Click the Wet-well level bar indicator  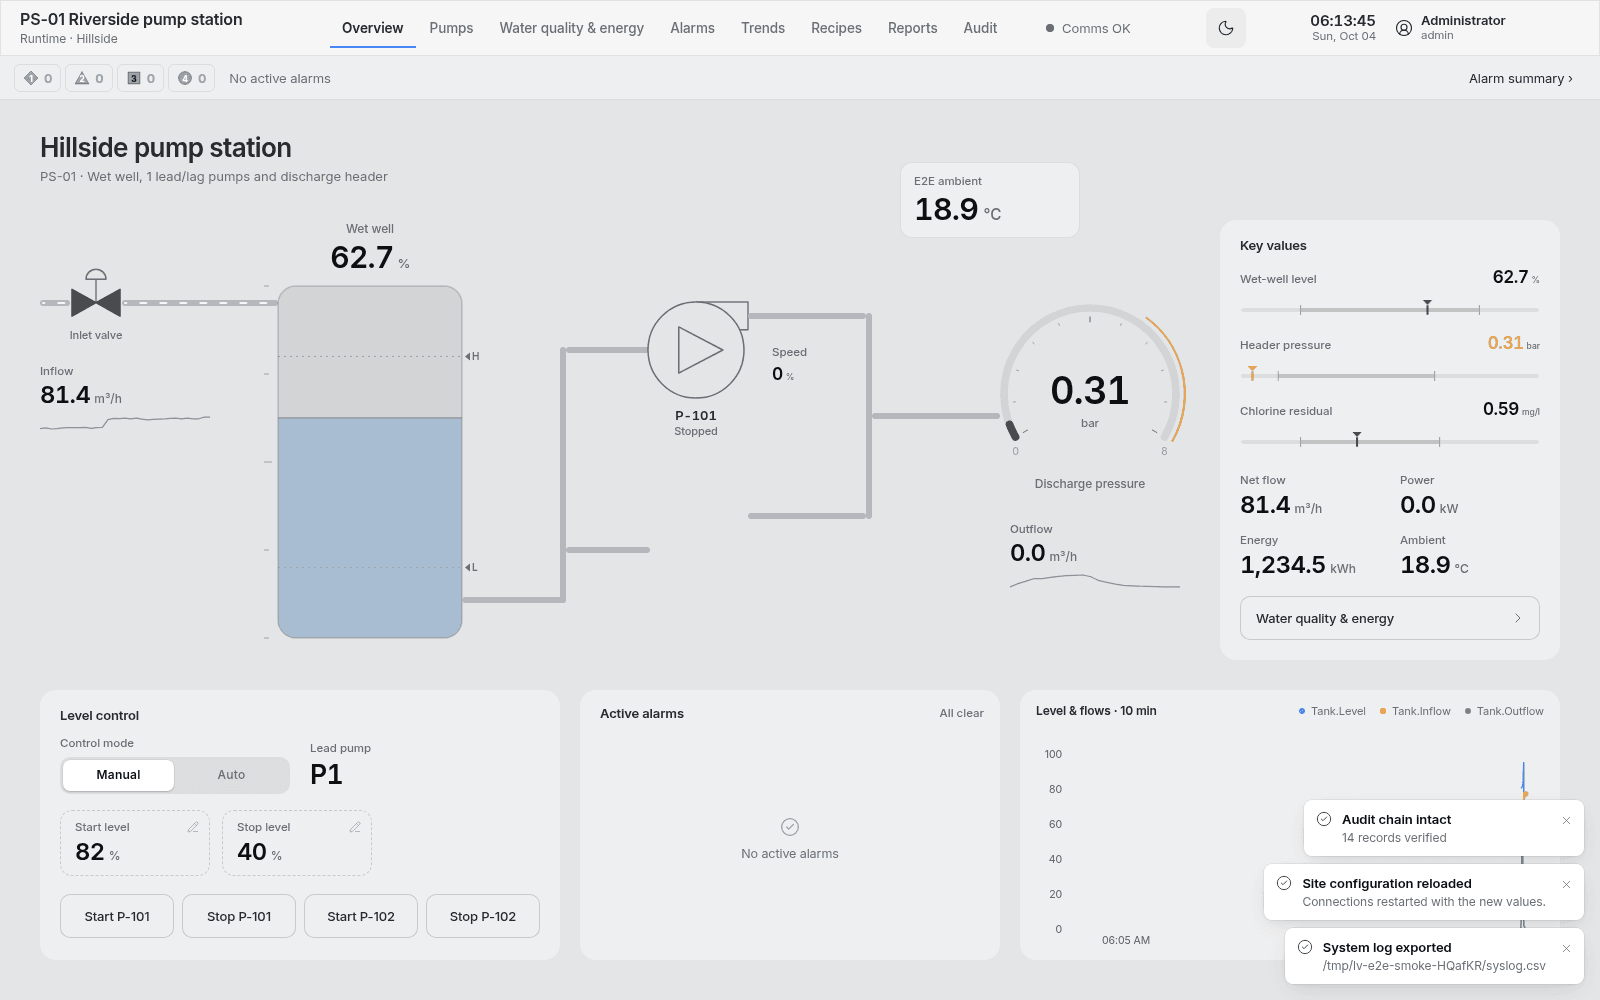point(1390,309)
